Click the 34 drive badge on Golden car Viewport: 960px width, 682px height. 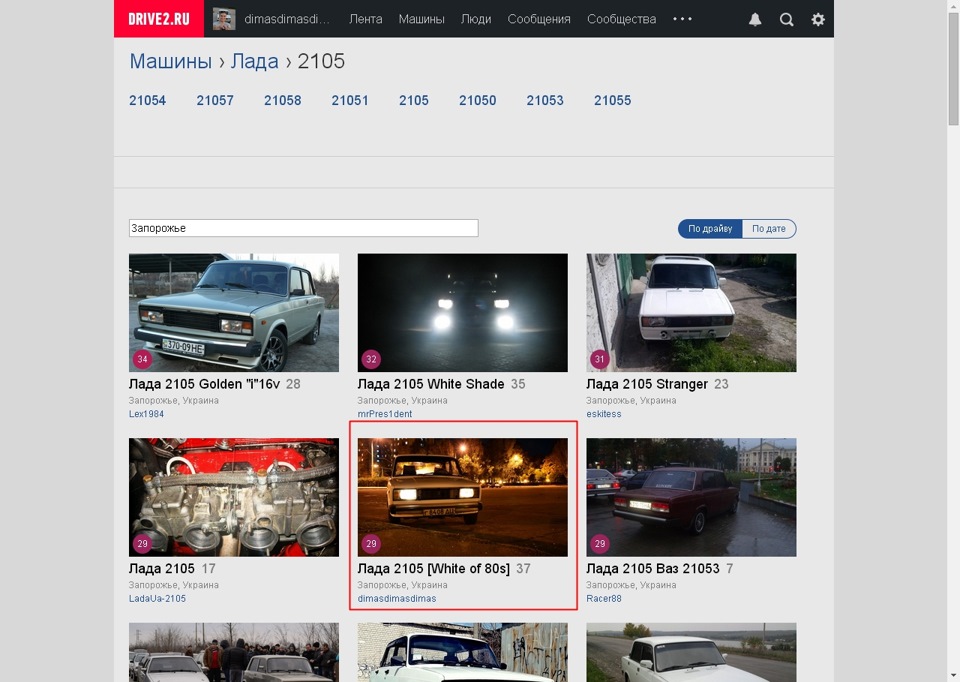(143, 359)
